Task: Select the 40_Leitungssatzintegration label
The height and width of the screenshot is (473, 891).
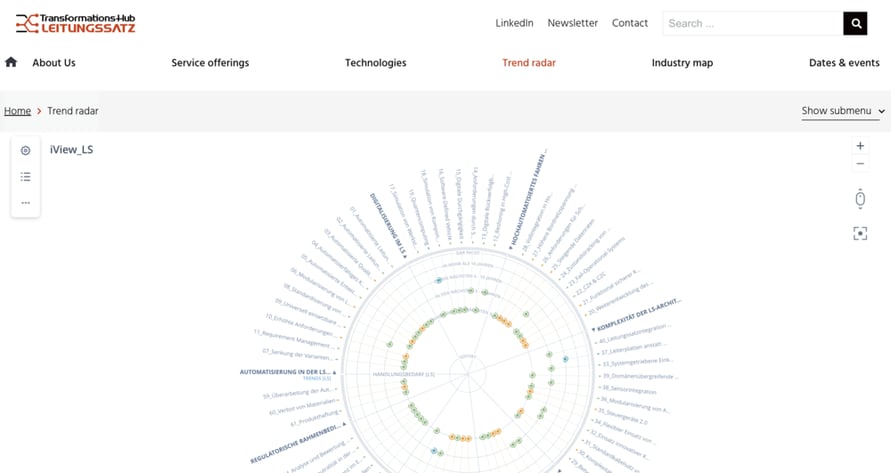Action: [x=634, y=334]
